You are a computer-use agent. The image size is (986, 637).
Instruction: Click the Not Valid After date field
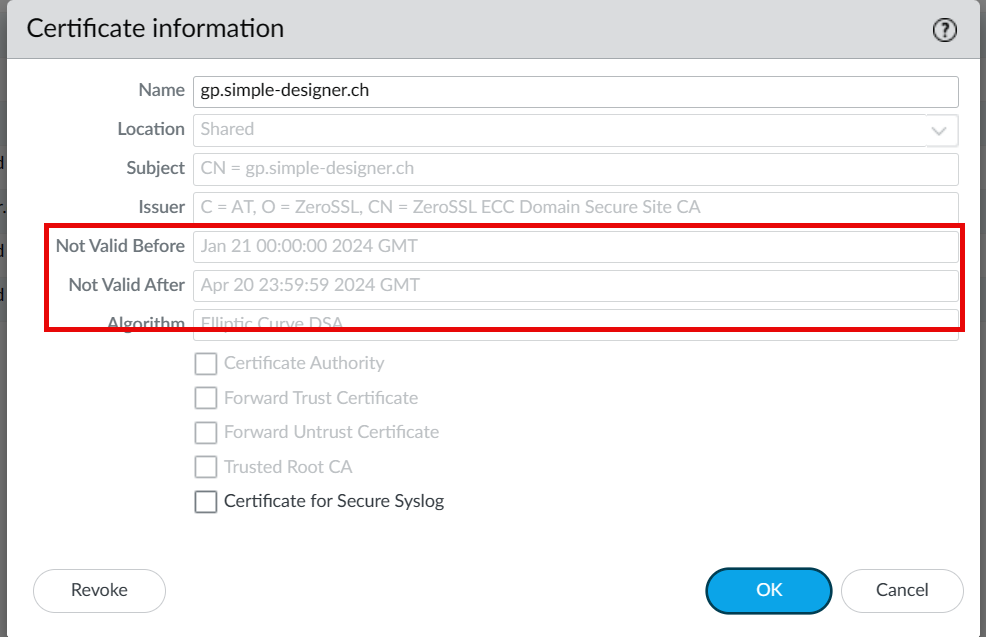[575, 285]
